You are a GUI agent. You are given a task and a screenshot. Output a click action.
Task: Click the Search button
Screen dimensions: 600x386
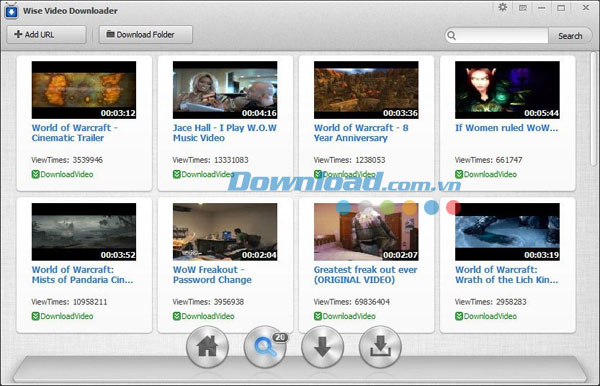570,36
